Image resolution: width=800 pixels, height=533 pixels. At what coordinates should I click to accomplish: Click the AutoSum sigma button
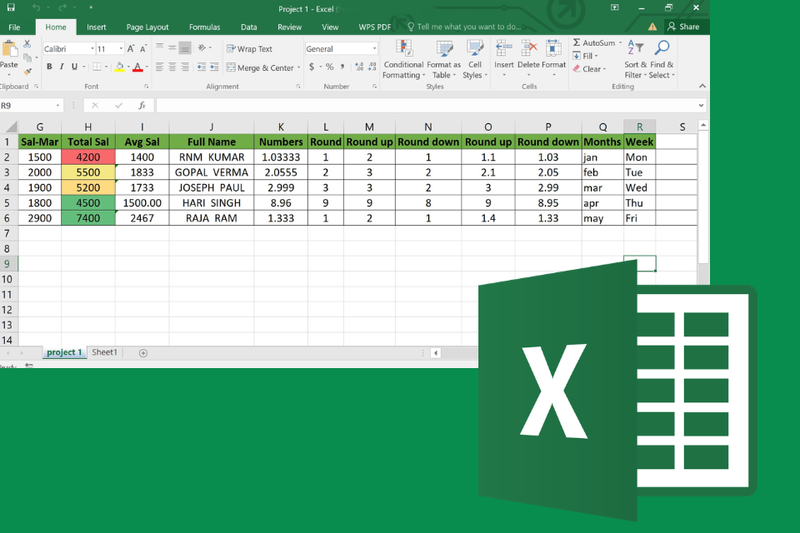[x=594, y=43]
